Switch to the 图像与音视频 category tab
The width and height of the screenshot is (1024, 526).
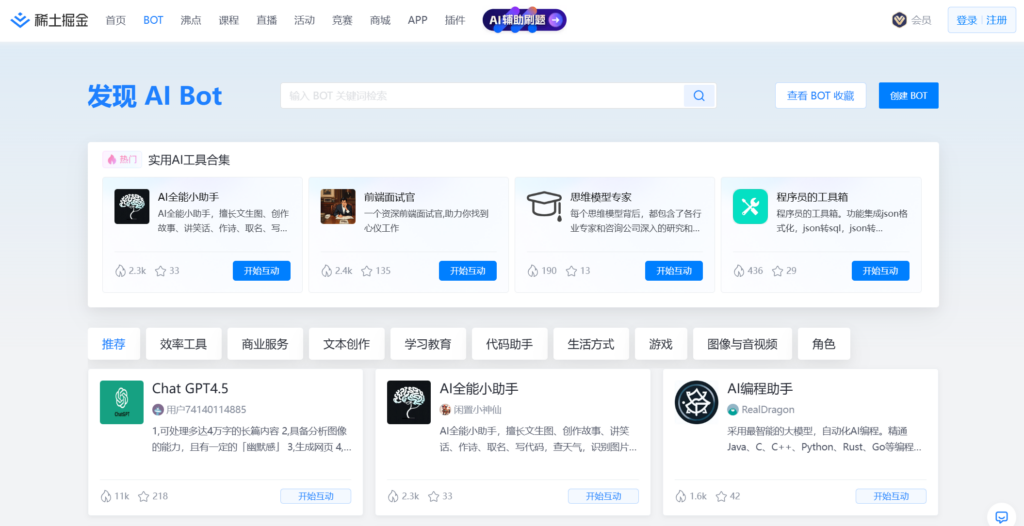[743, 344]
